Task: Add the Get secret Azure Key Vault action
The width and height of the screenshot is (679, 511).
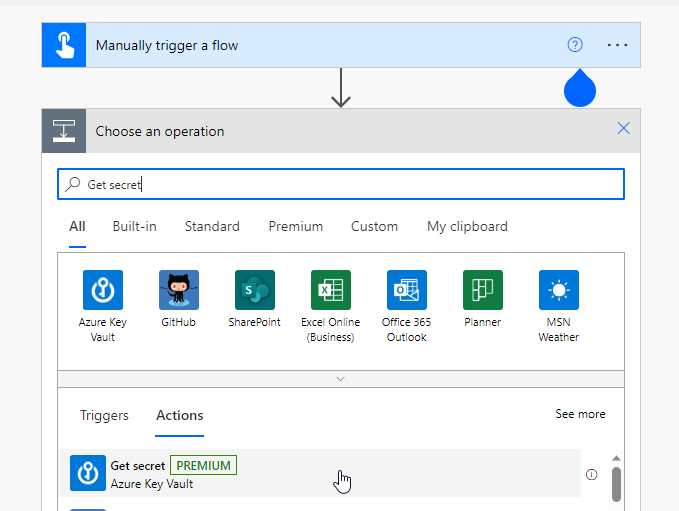Action: click(320, 473)
